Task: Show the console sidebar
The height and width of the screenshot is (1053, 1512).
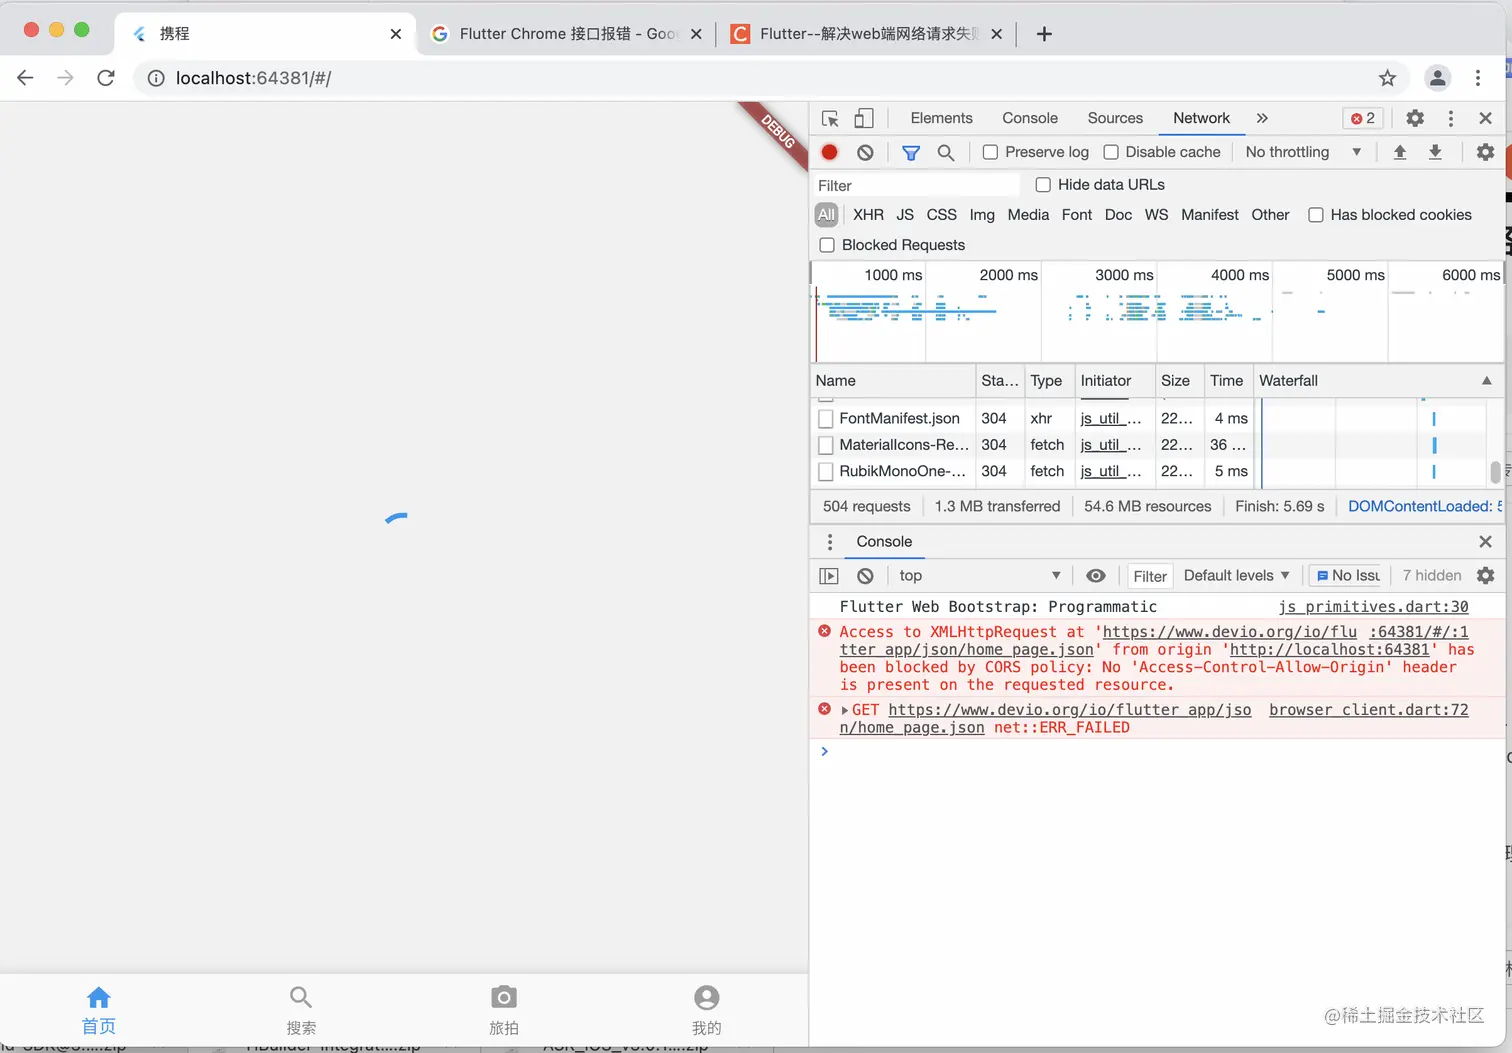Action: [x=829, y=576]
